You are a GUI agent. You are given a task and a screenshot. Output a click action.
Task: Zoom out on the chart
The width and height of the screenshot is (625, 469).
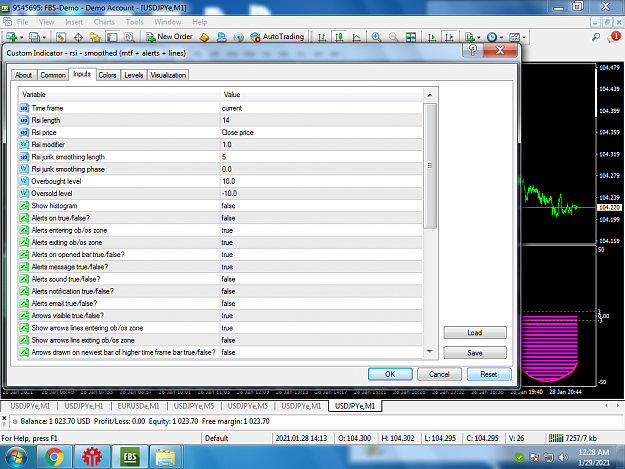point(393,37)
